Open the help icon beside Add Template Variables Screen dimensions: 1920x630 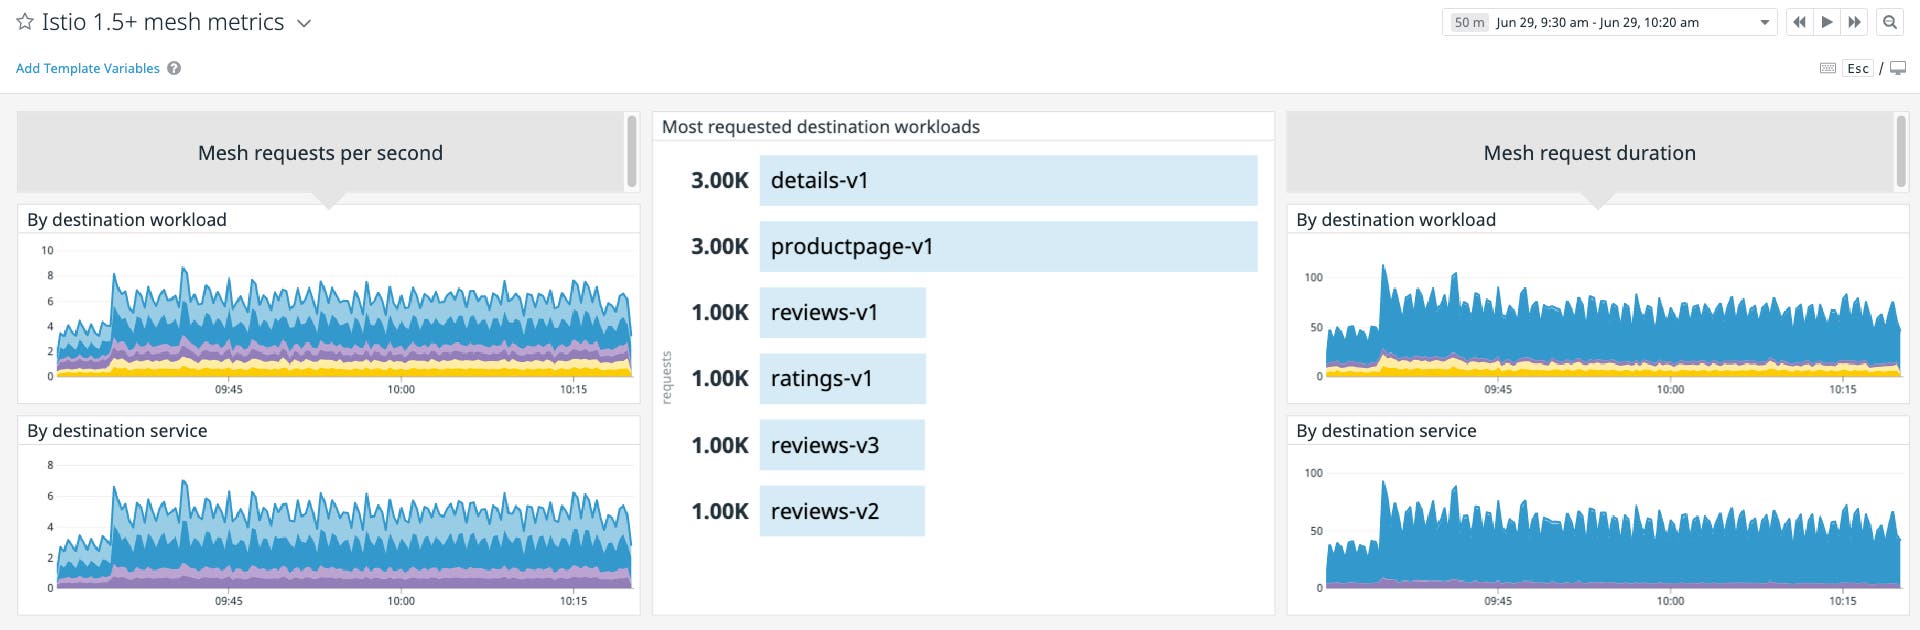[173, 68]
